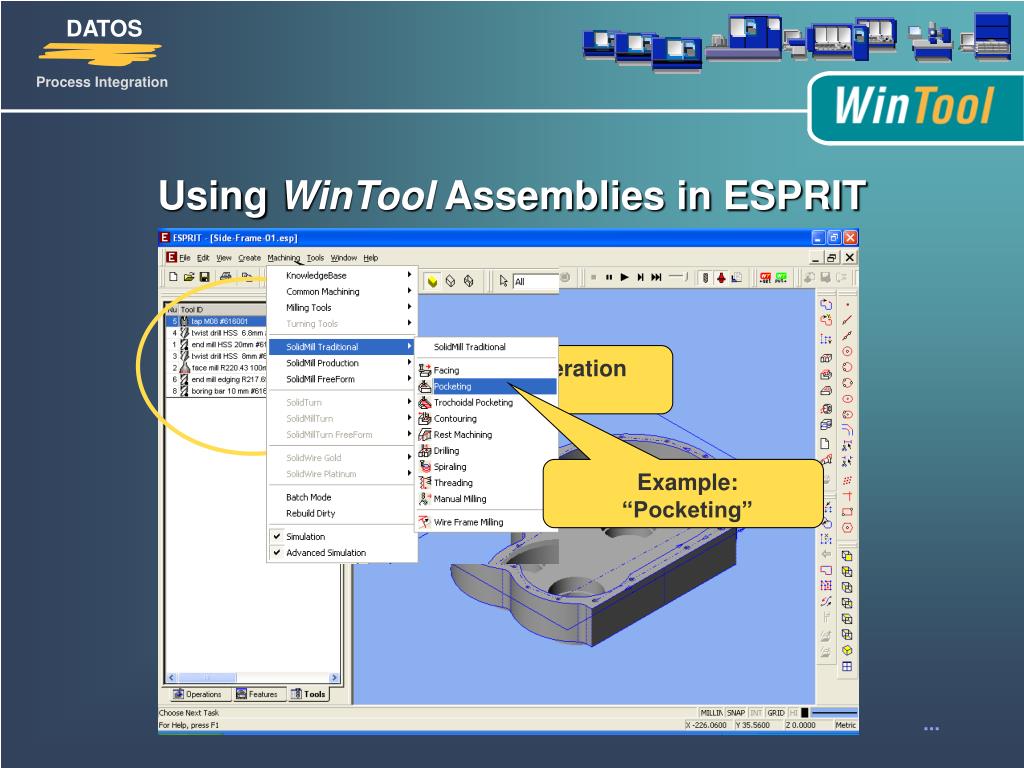Click the Trochoidal Pocketing icon
Viewport: 1024px width, 768px height.
424,402
